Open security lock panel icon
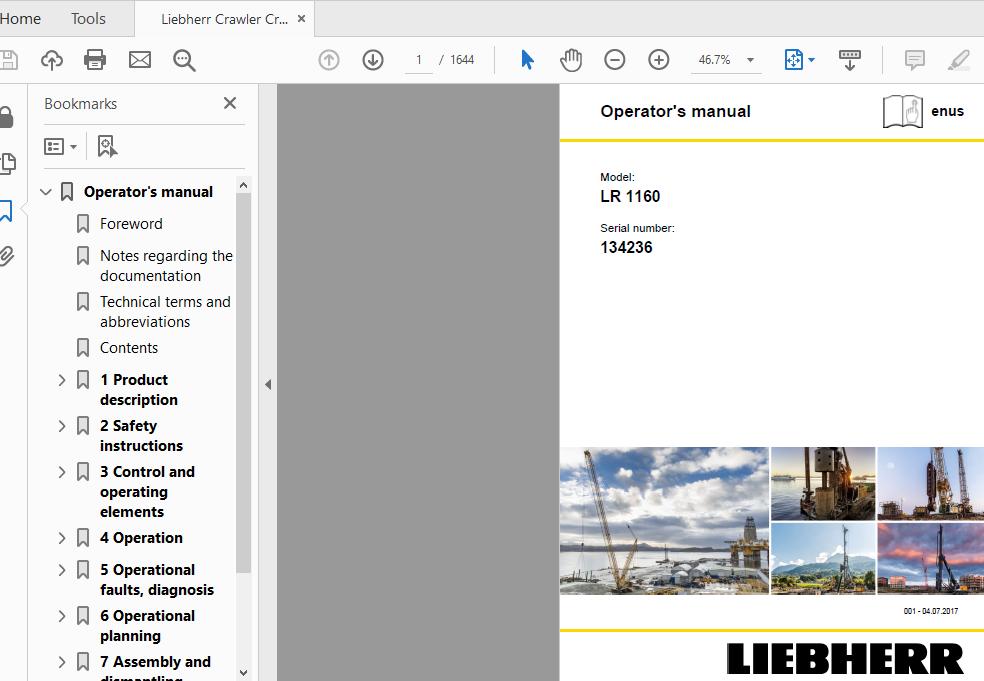984x681 pixels. tap(6, 117)
